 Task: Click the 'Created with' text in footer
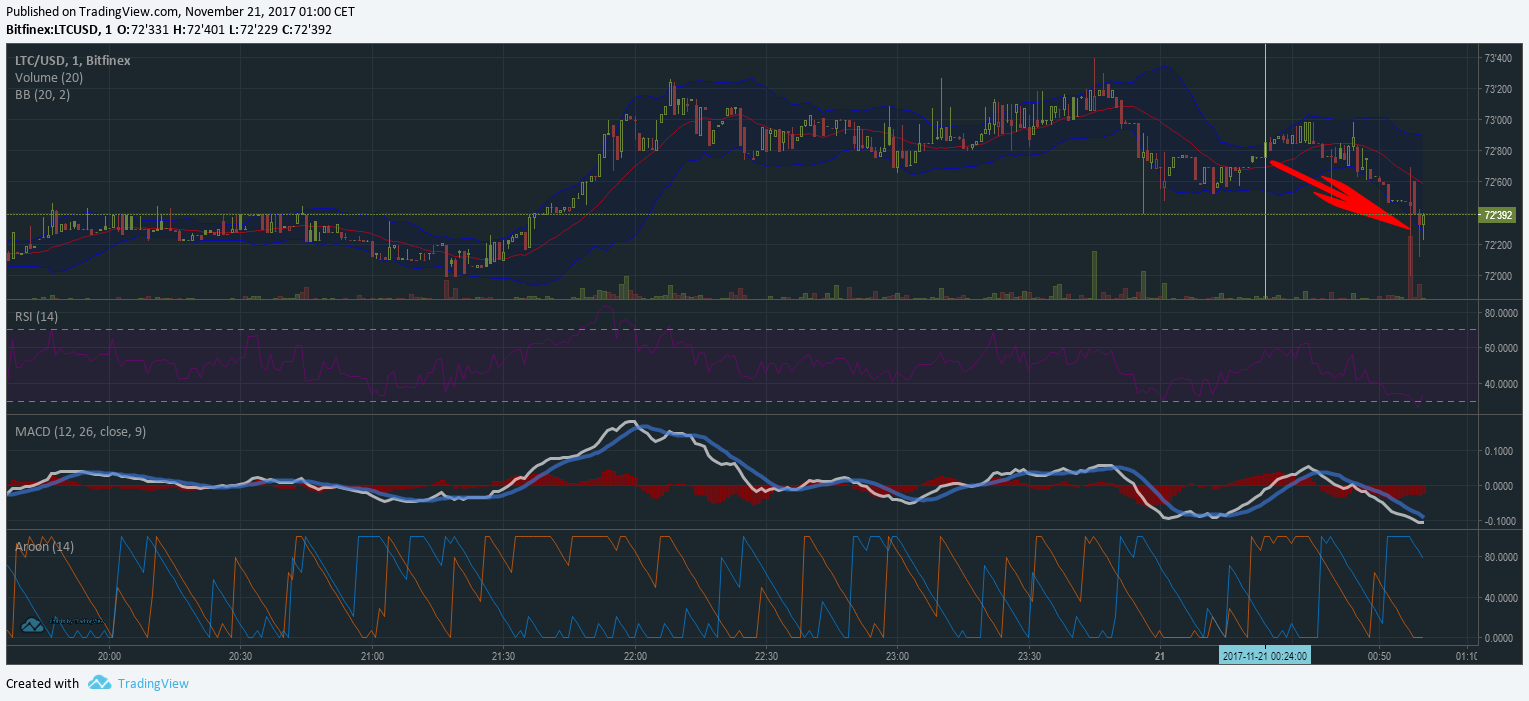[42, 684]
